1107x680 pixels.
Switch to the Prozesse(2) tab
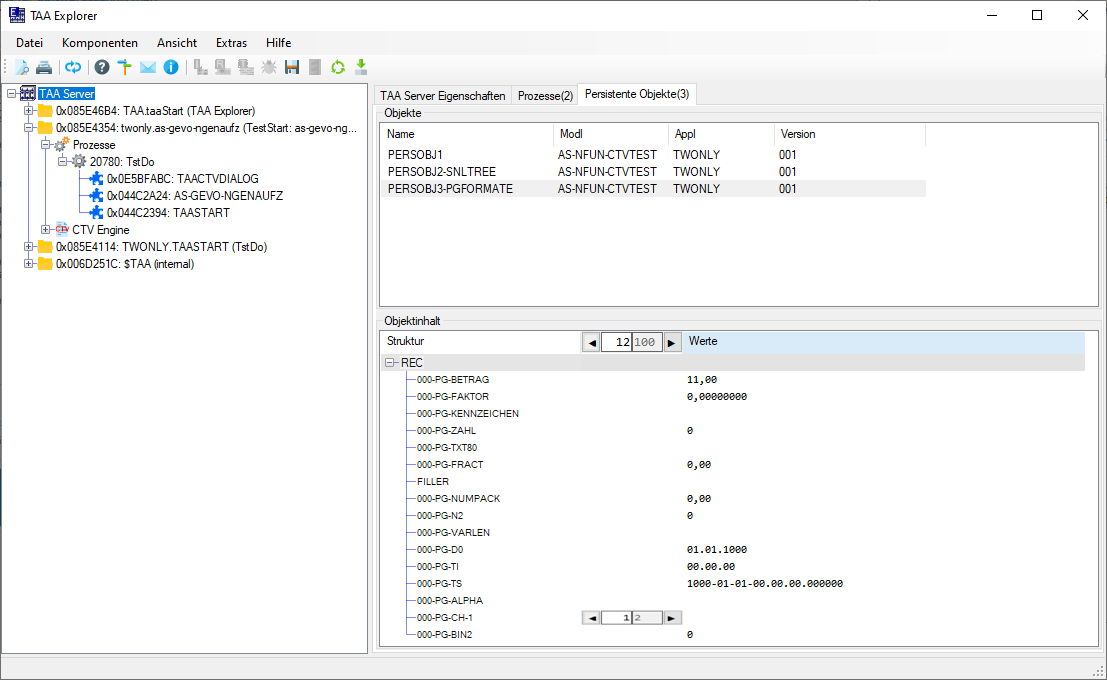(x=545, y=95)
